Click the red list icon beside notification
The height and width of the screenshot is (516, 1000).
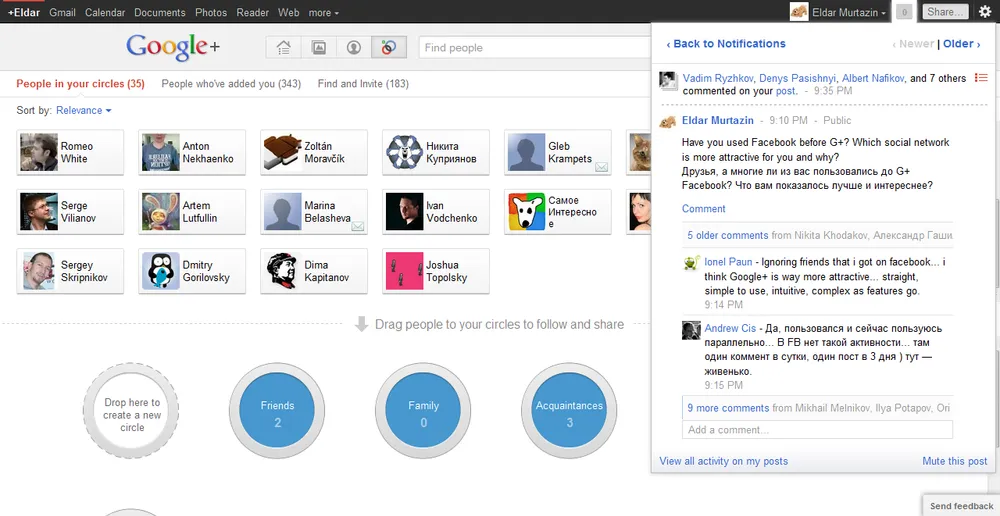pos(980,78)
